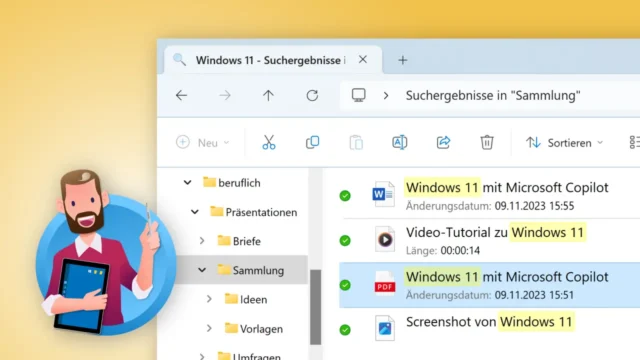This screenshot has height=360, width=640.
Task: Click sync status check of Video-Tutorial
Action: (x=345, y=240)
